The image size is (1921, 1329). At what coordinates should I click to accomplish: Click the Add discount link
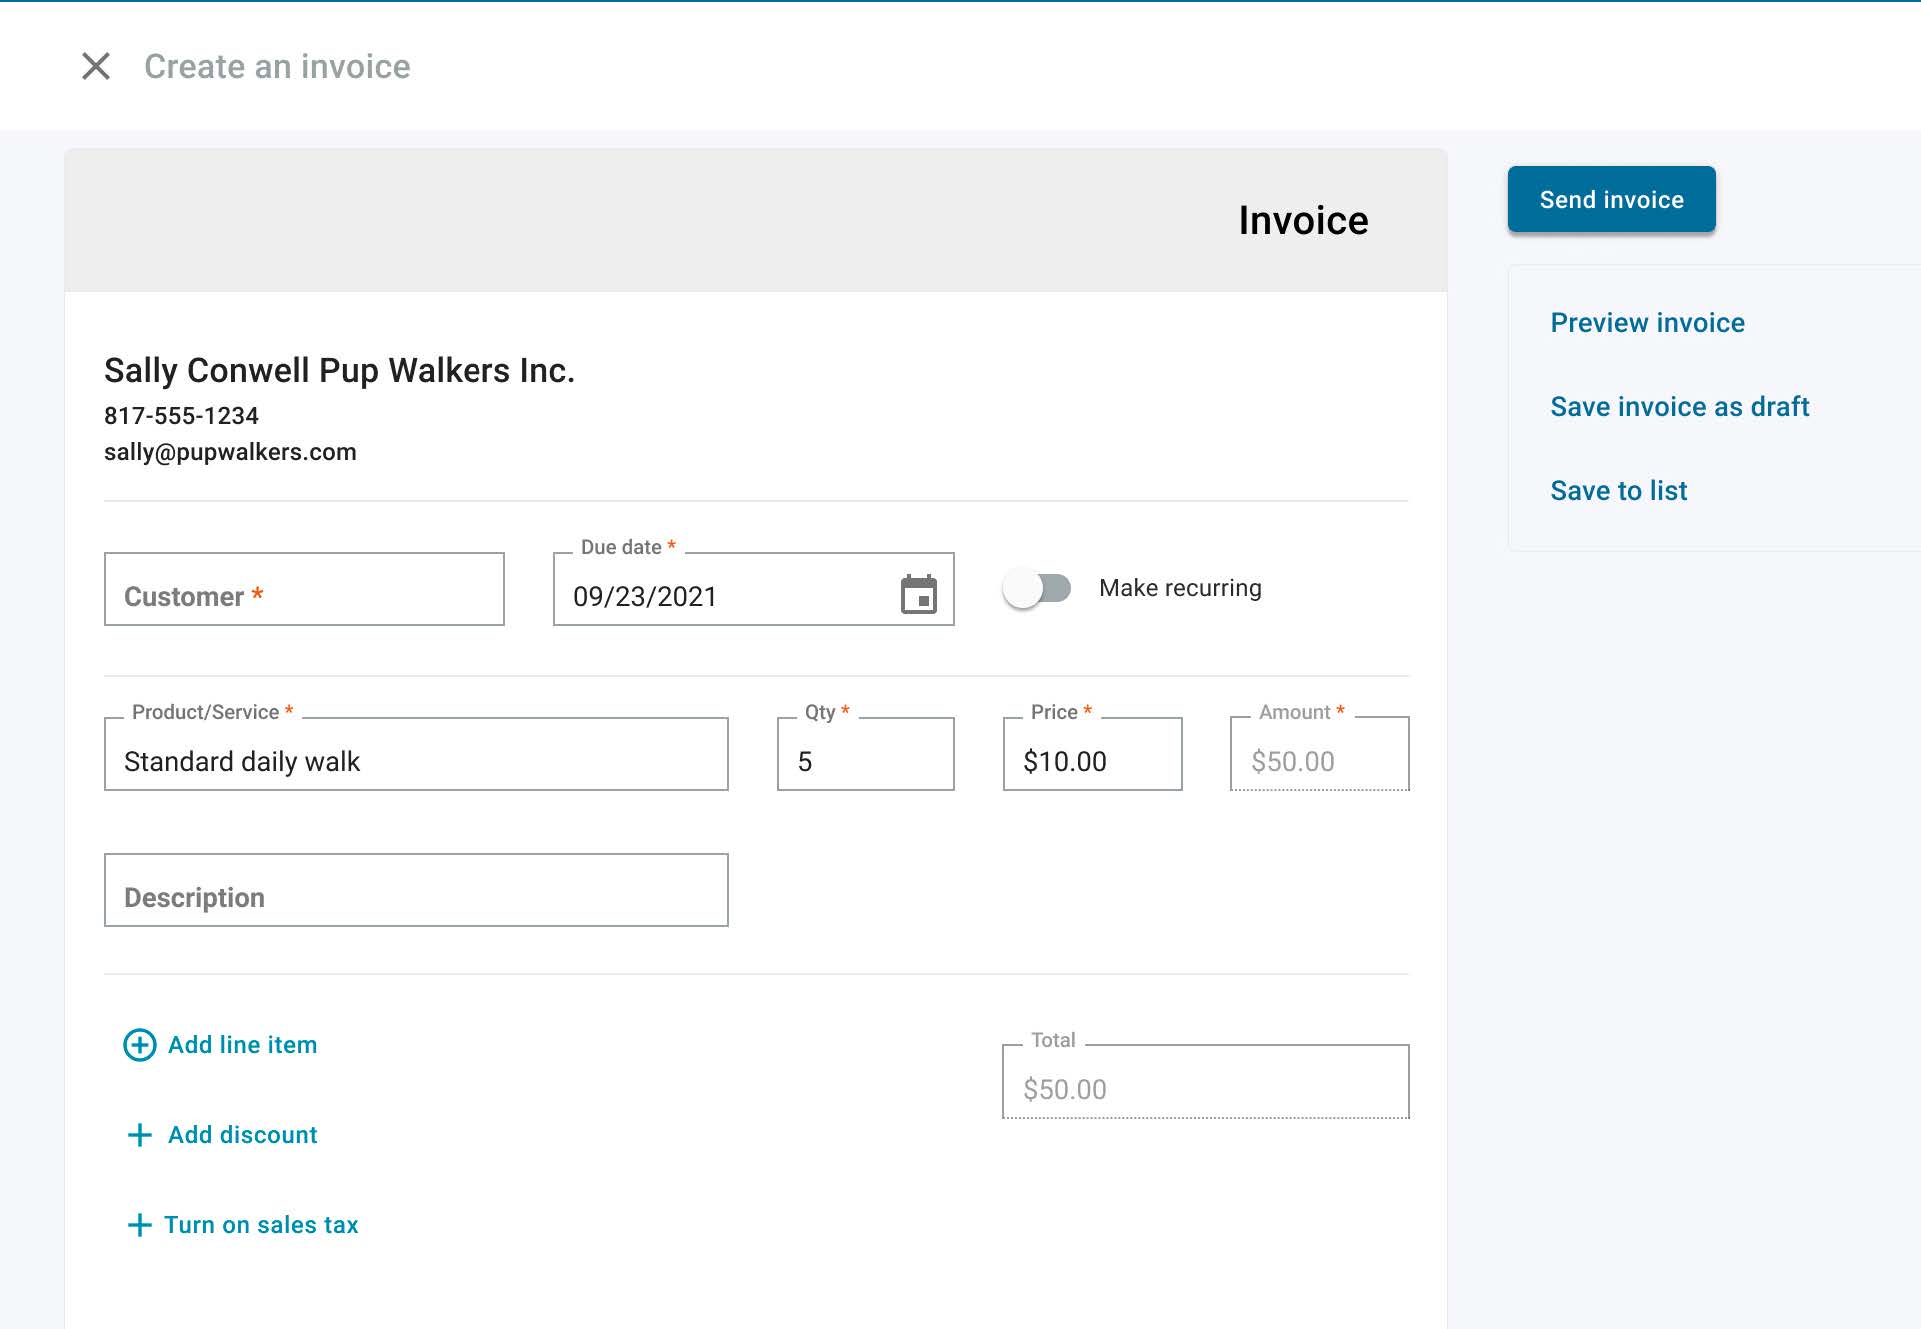coord(242,1135)
